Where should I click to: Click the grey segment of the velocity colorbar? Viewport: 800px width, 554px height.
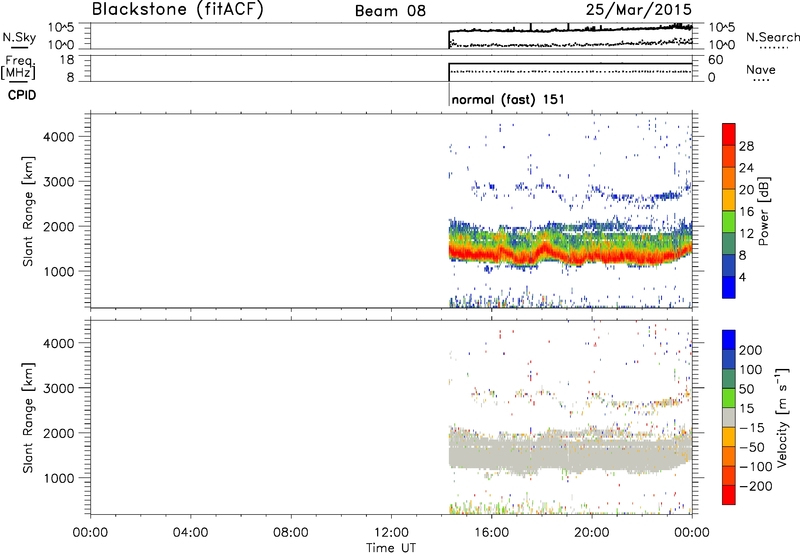(x=729, y=417)
